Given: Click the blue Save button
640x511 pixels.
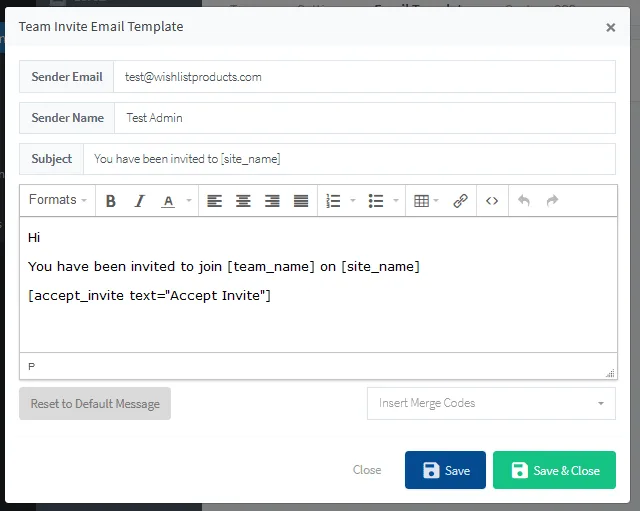Looking at the screenshot, I should click(445, 470).
